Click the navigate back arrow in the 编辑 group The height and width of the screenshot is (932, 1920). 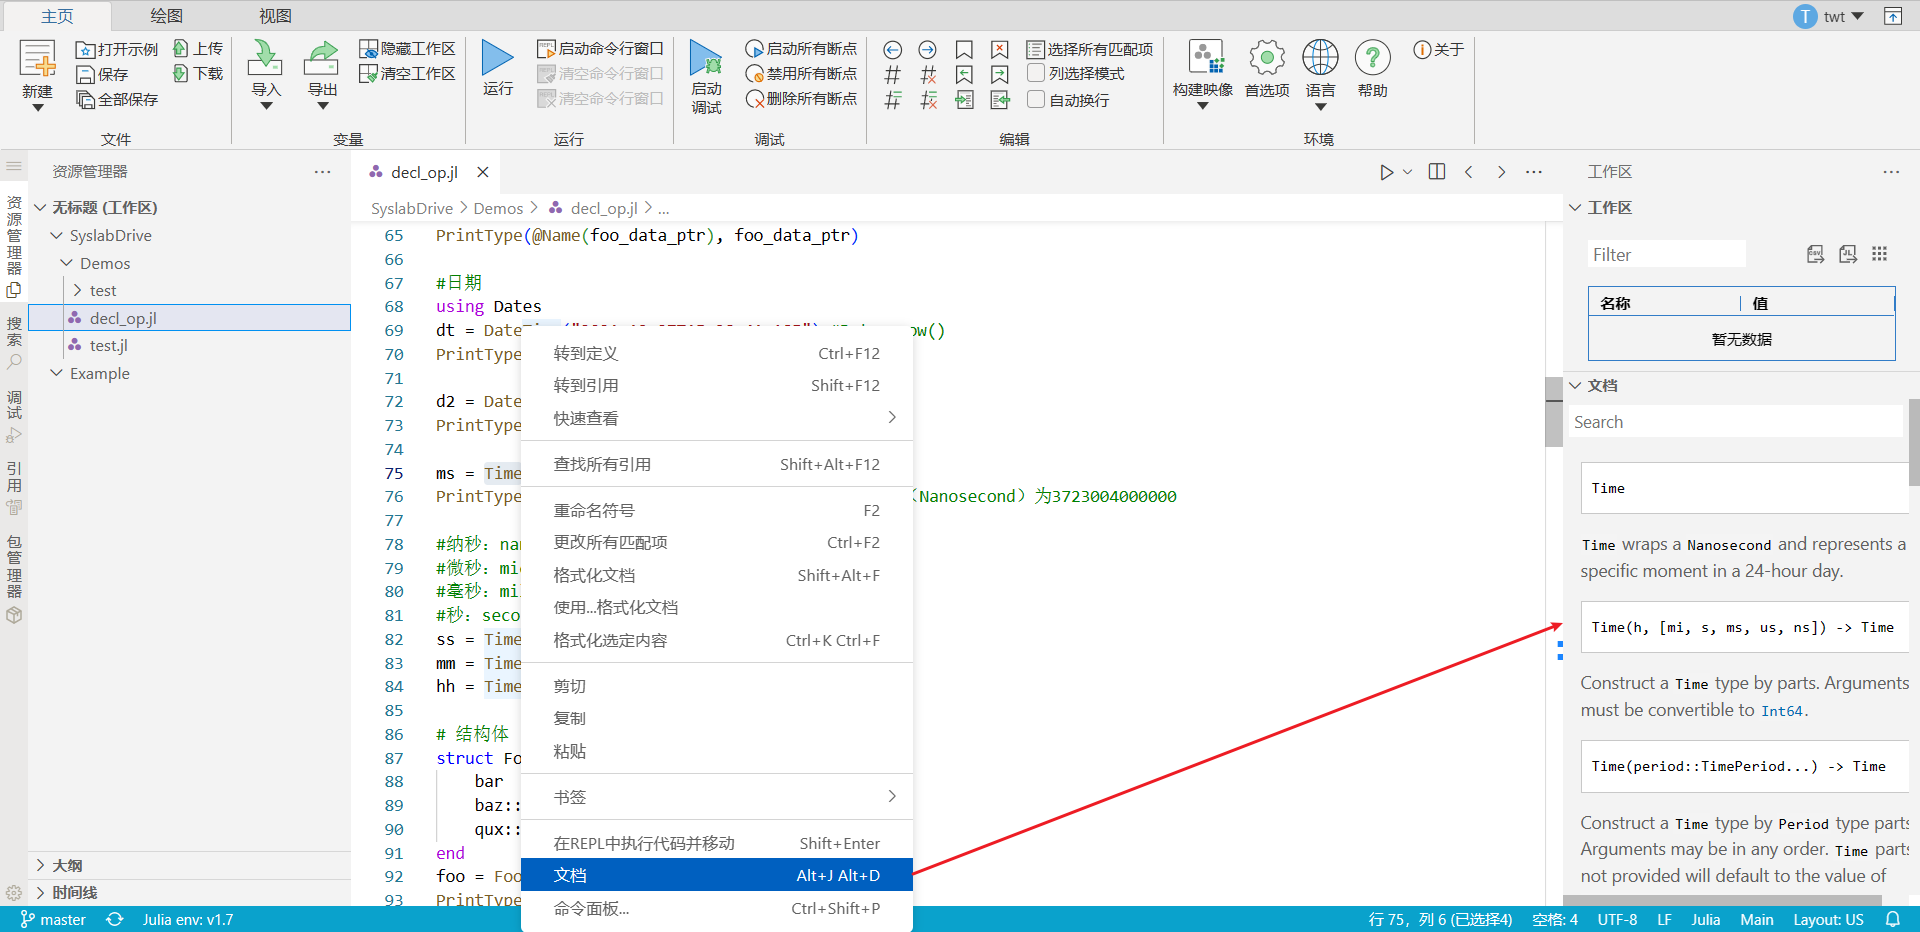point(893,49)
